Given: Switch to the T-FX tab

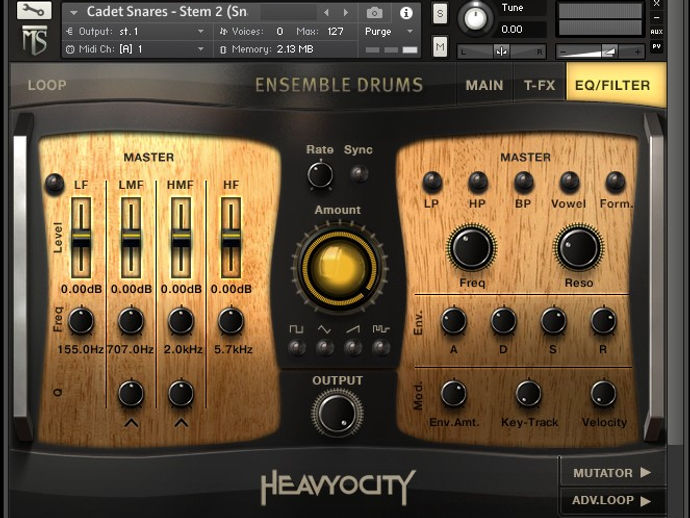Looking at the screenshot, I should coord(540,85).
